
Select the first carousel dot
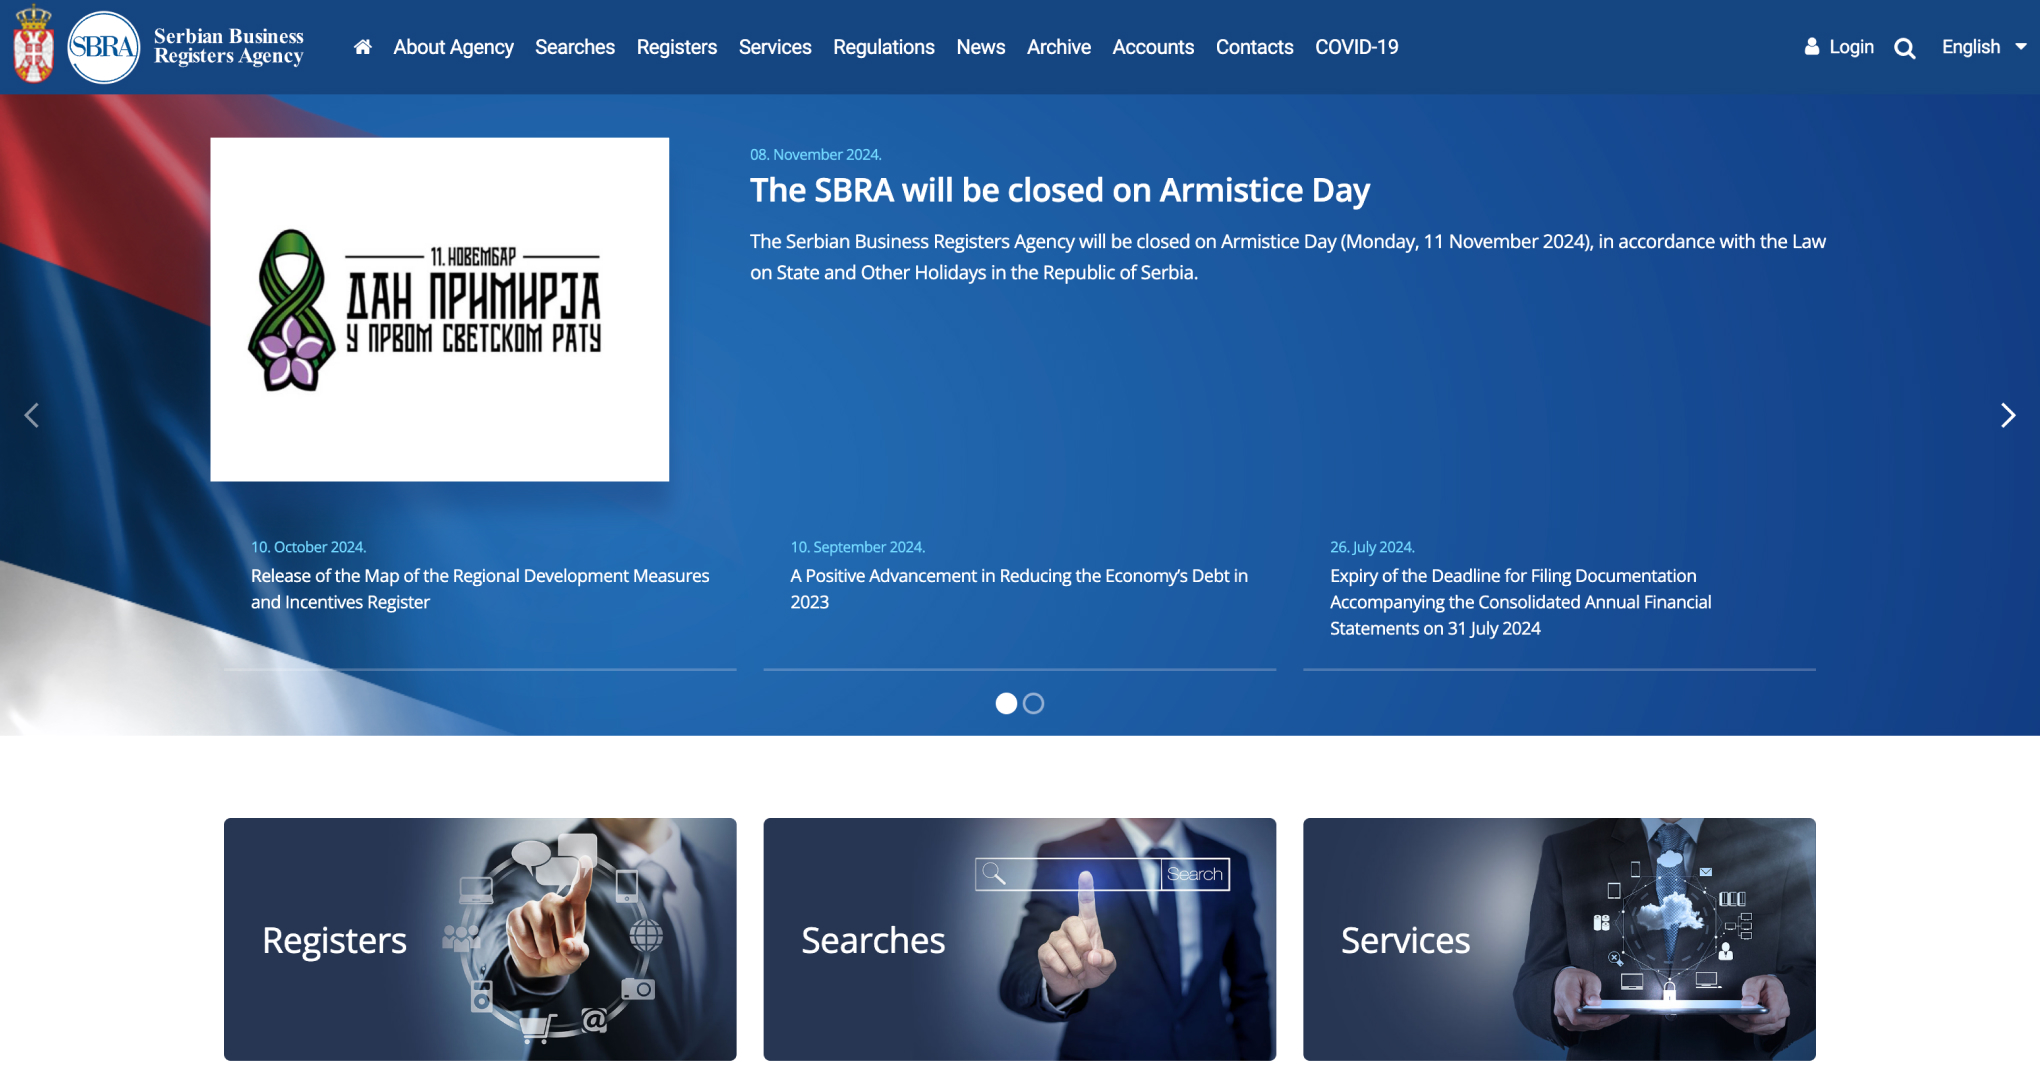(1006, 704)
